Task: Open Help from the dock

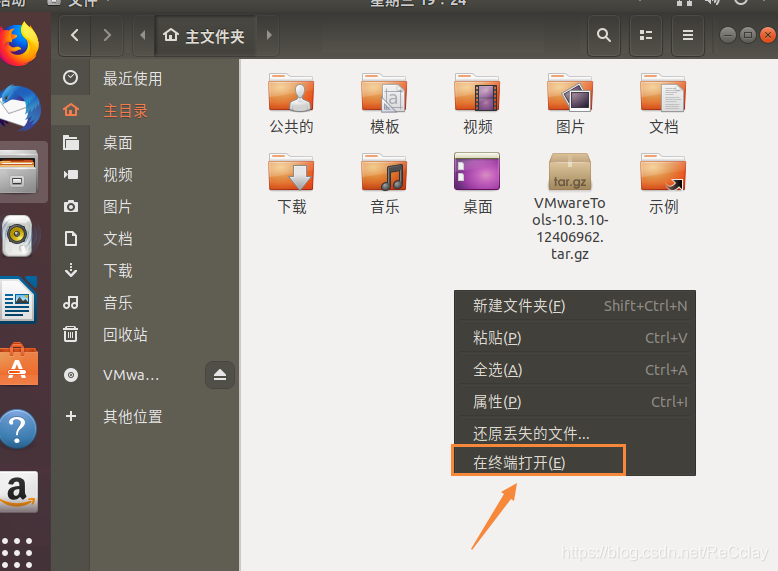Action: (18, 429)
